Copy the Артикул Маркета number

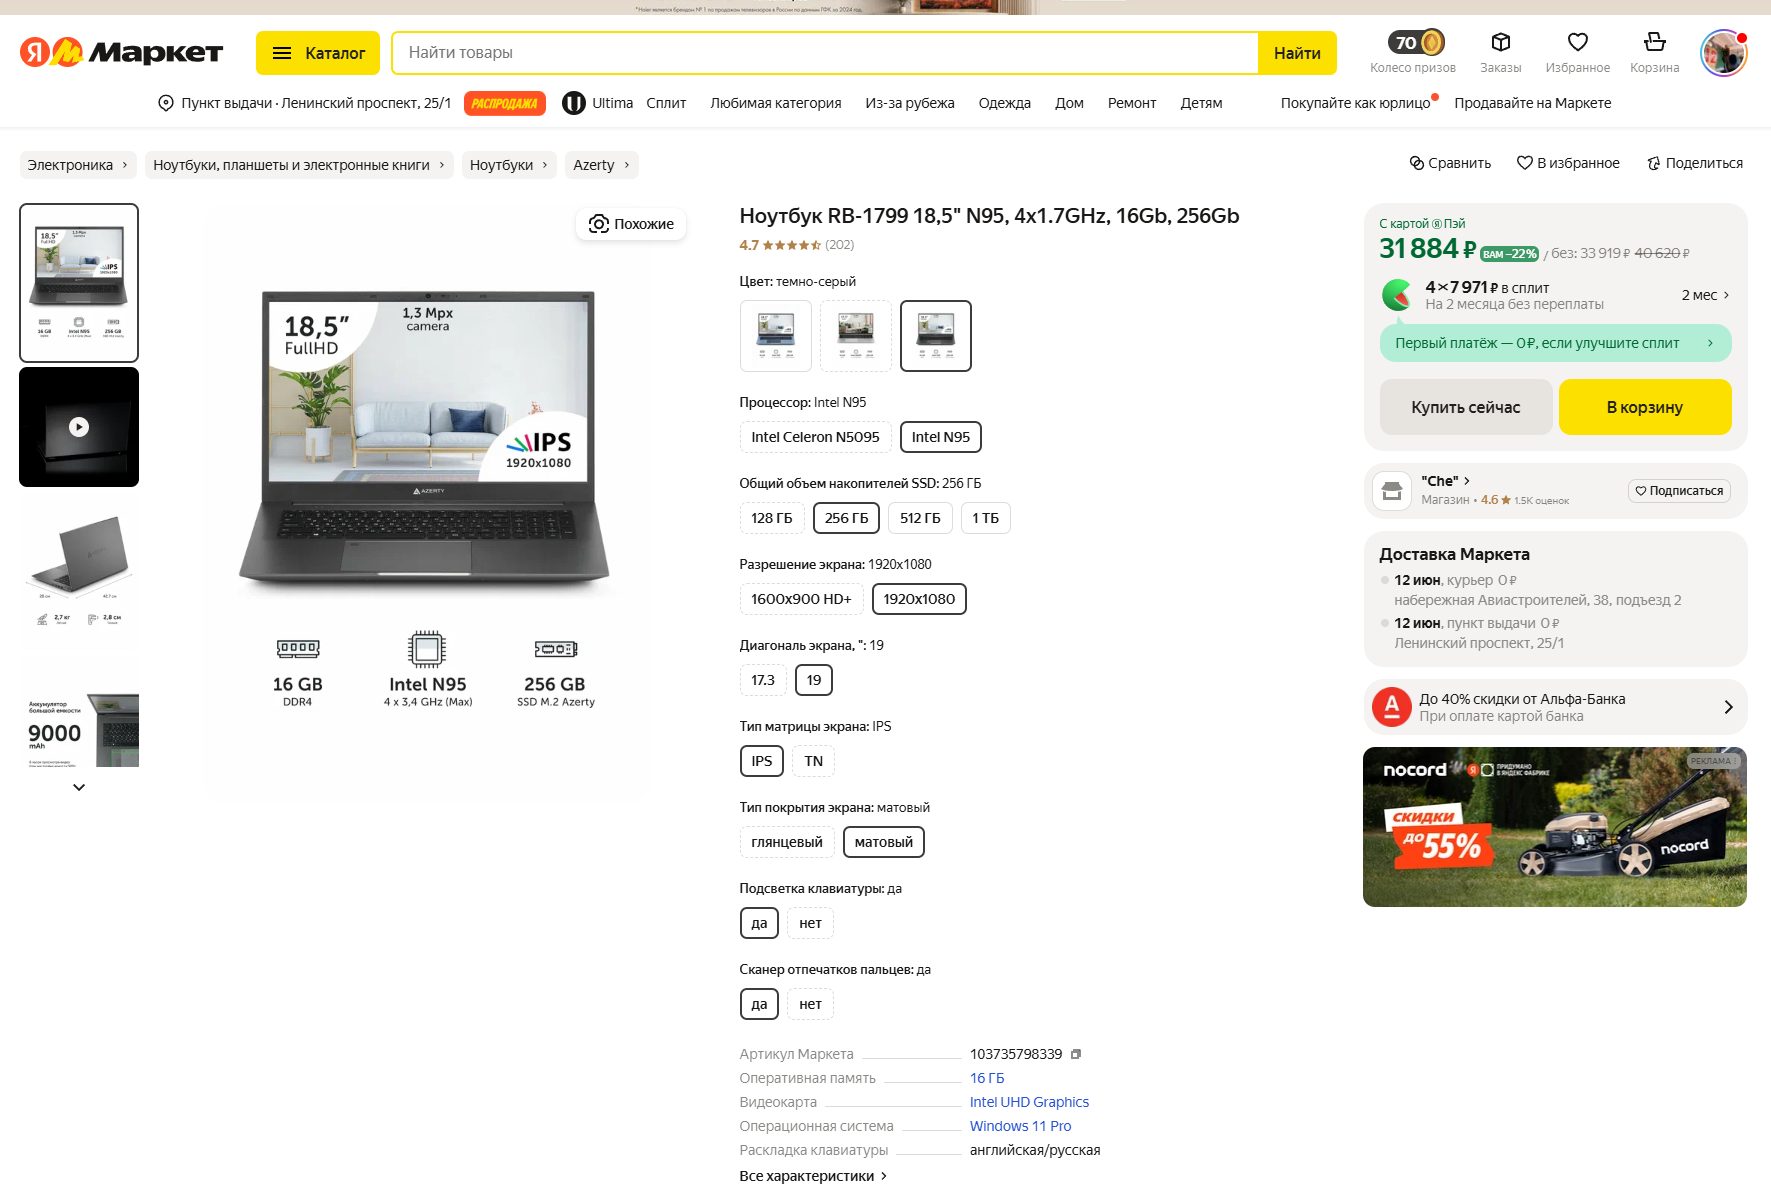(1076, 1054)
